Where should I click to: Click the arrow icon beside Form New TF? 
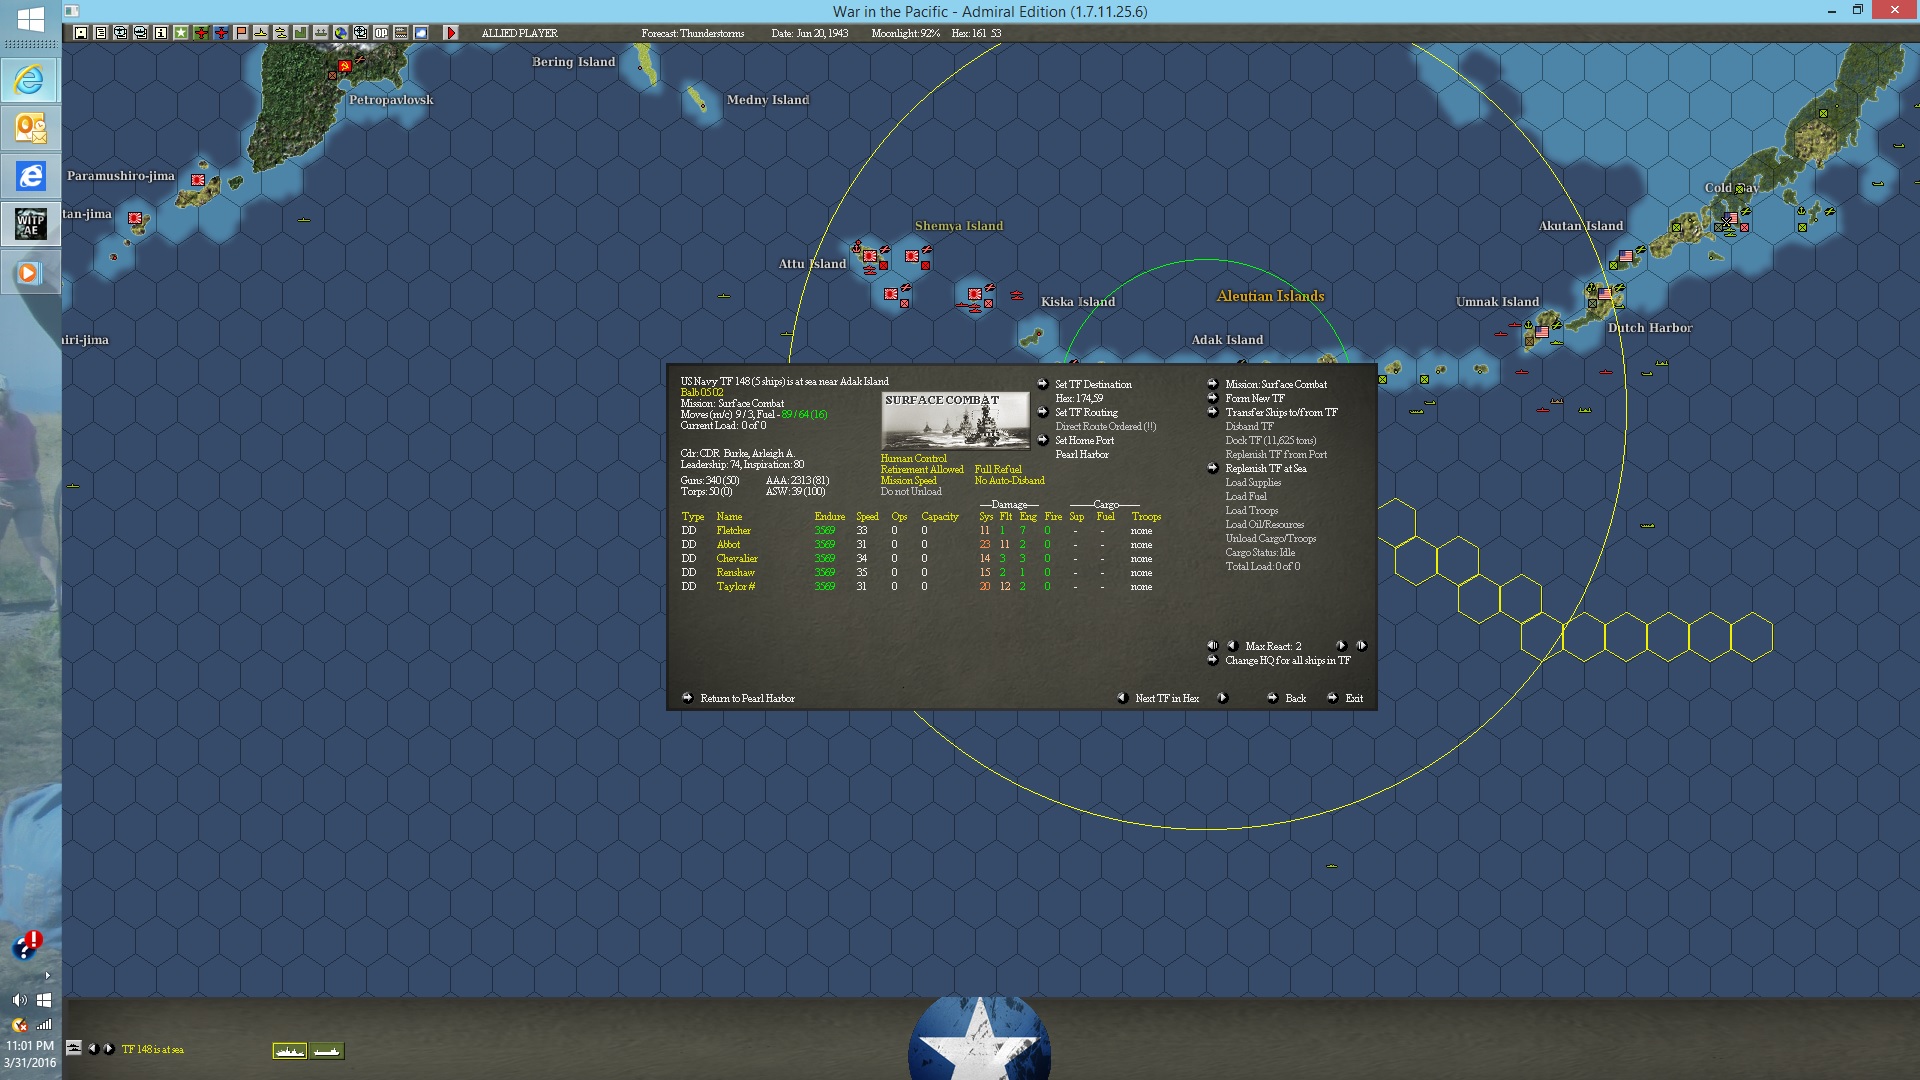(x=1213, y=398)
